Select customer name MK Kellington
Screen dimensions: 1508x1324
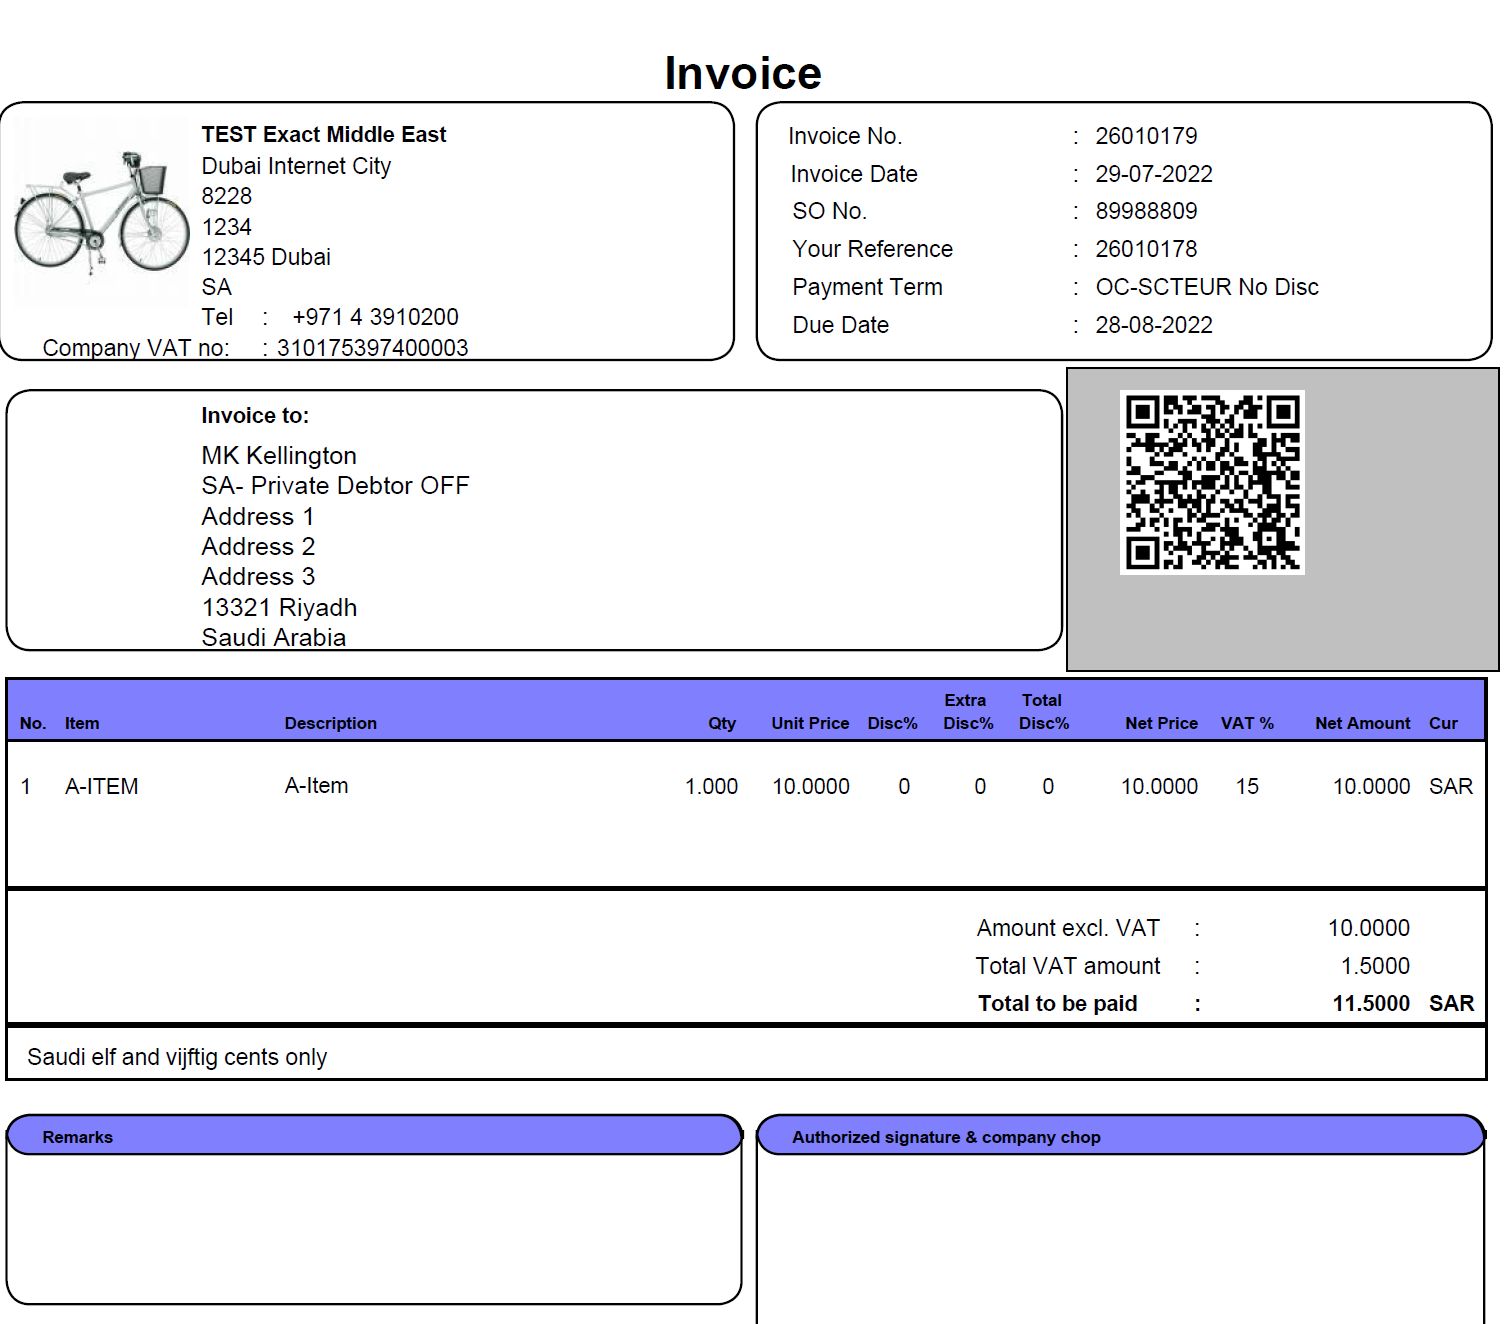pyautogui.click(x=279, y=456)
